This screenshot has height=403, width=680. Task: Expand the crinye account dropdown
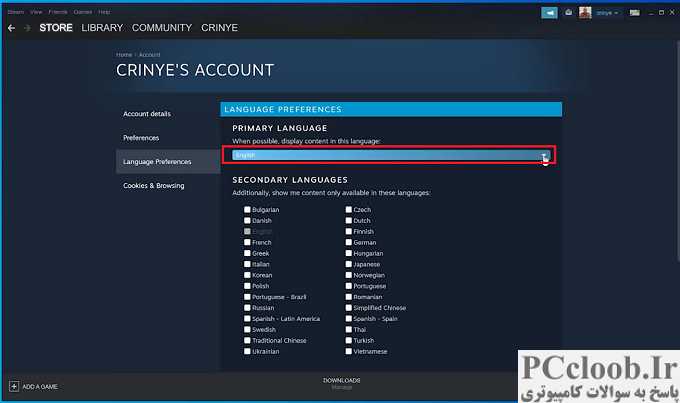coord(607,13)
